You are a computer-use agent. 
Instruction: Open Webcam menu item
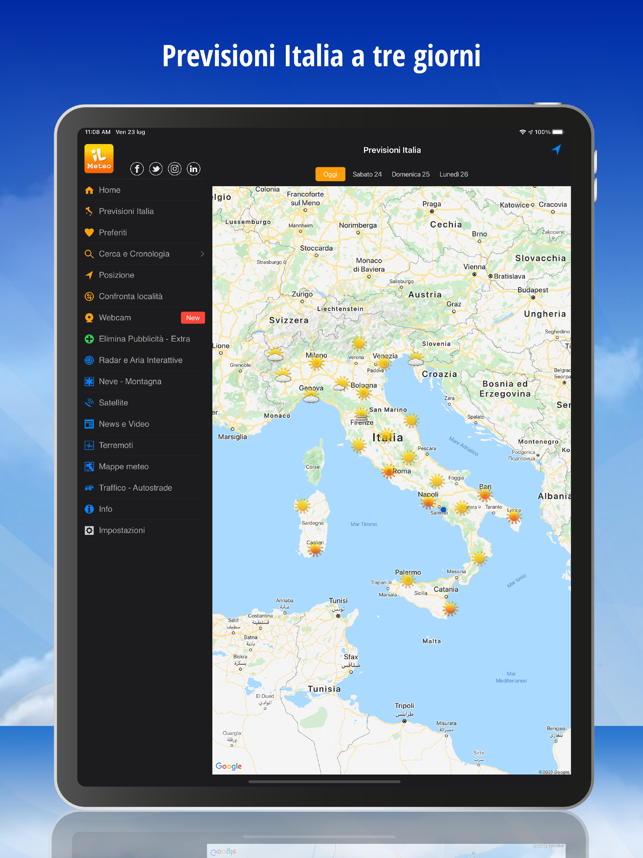click(x=144, y=318)
